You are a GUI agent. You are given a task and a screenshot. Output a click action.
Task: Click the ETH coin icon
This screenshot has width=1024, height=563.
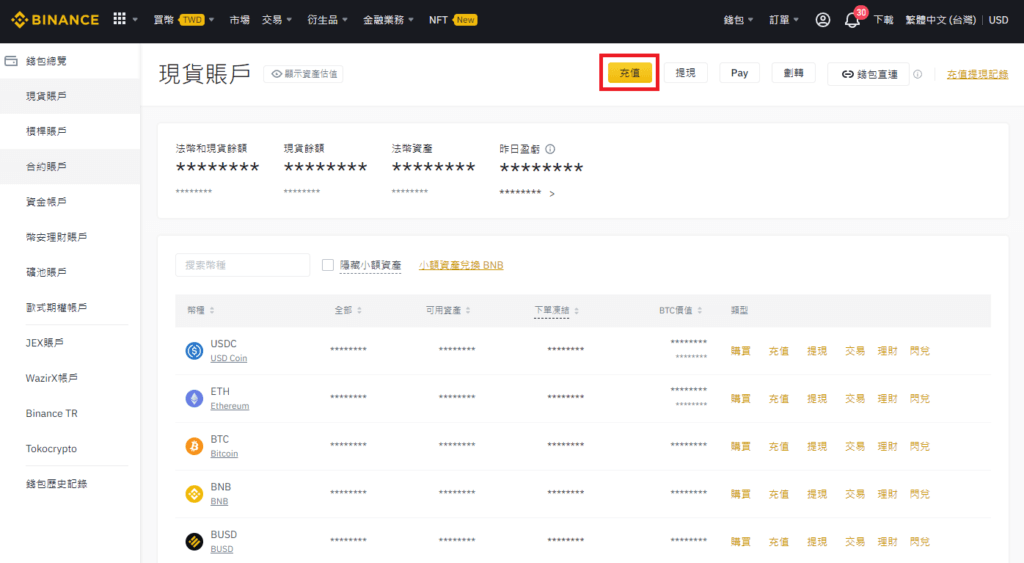194,398
